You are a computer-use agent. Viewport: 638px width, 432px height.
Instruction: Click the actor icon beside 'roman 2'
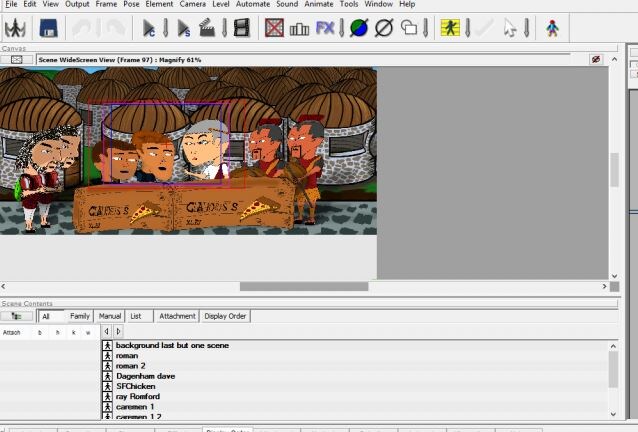107,366
